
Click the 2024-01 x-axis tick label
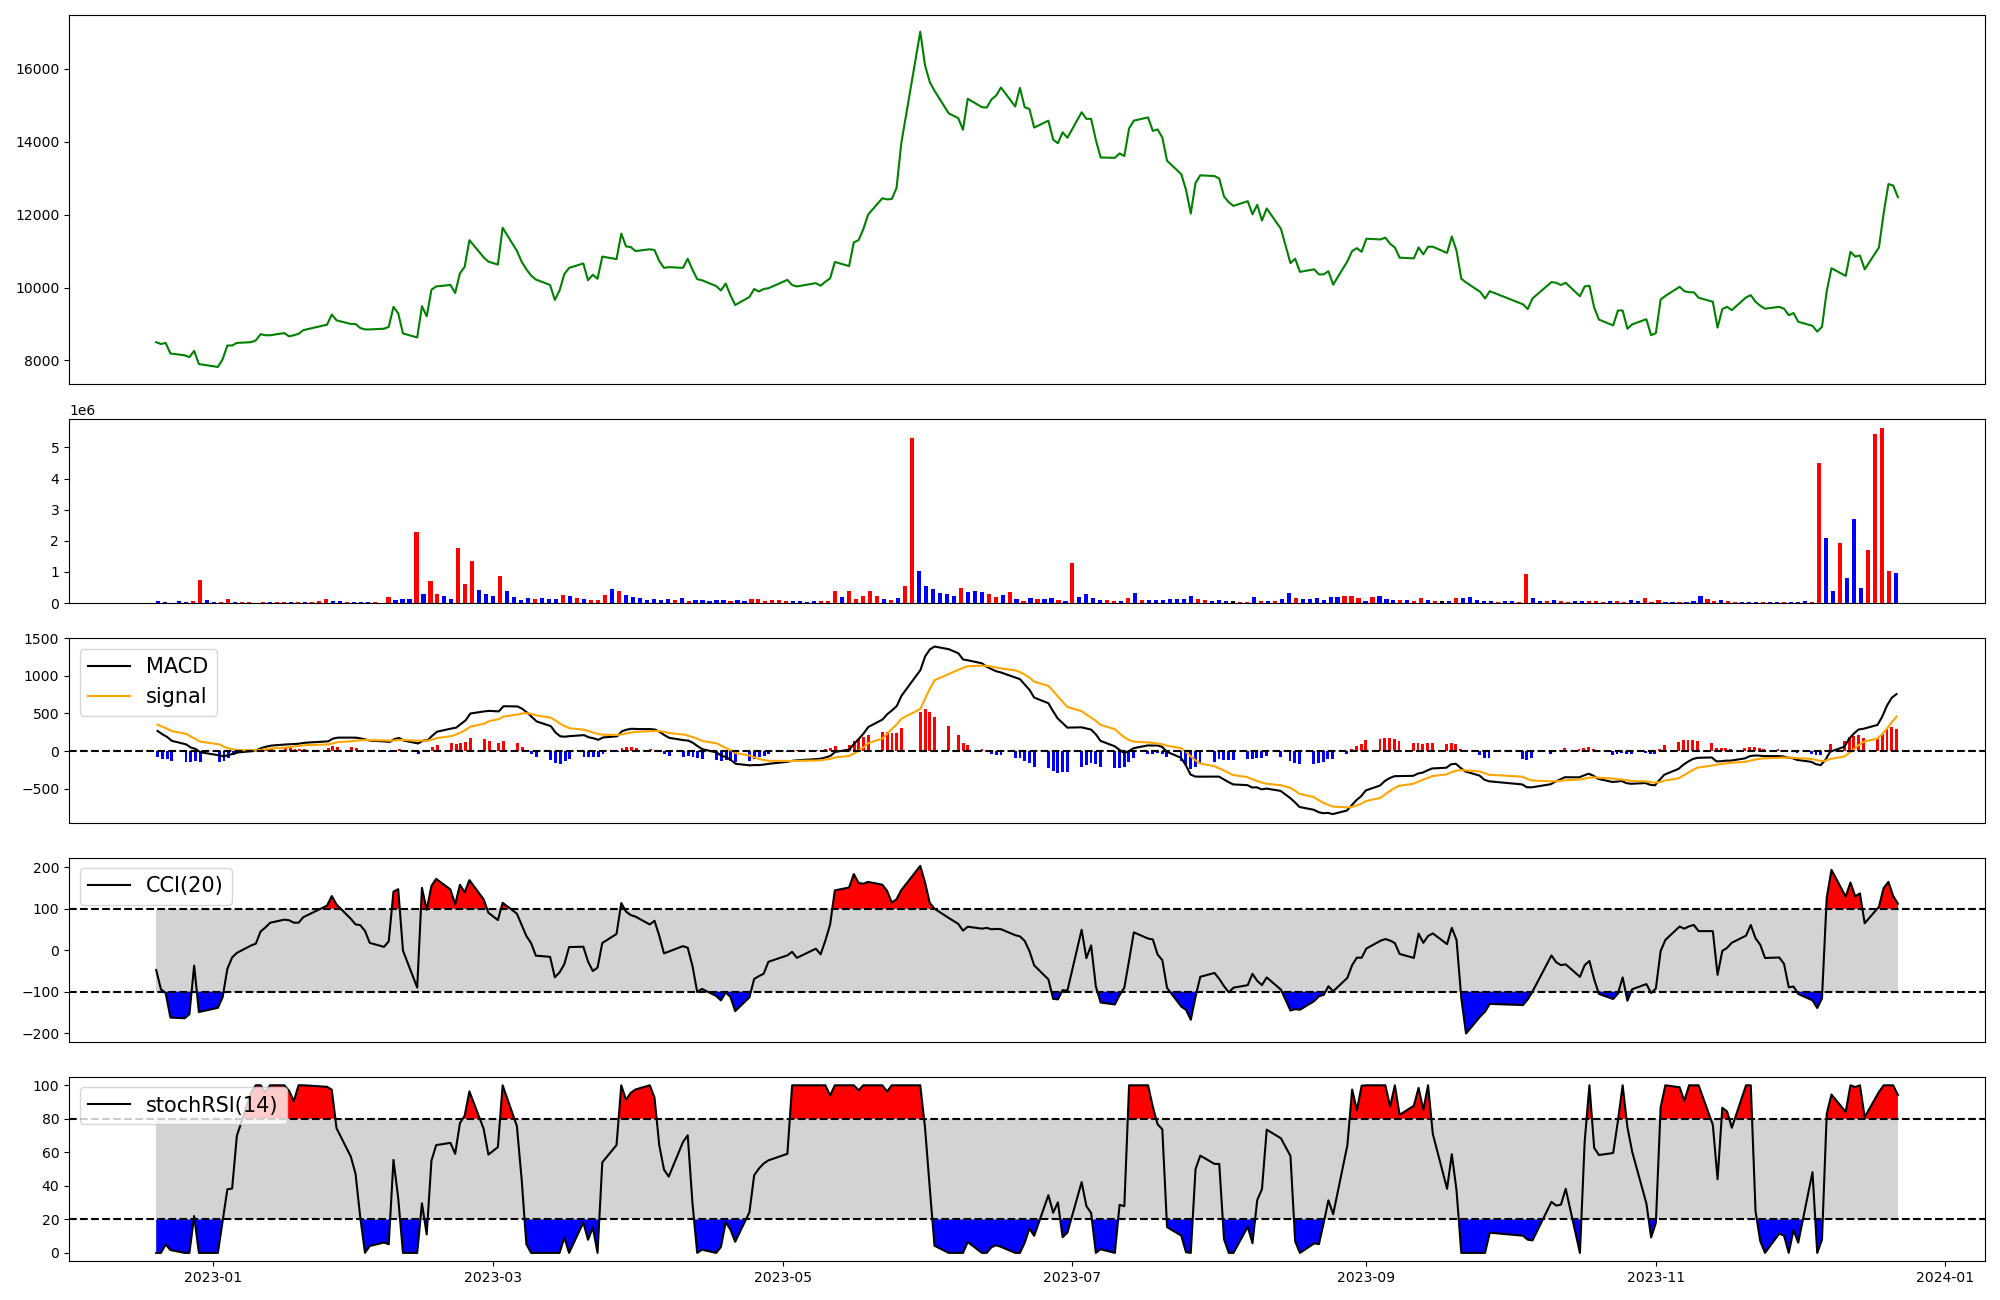(x=1945, y=1277)
